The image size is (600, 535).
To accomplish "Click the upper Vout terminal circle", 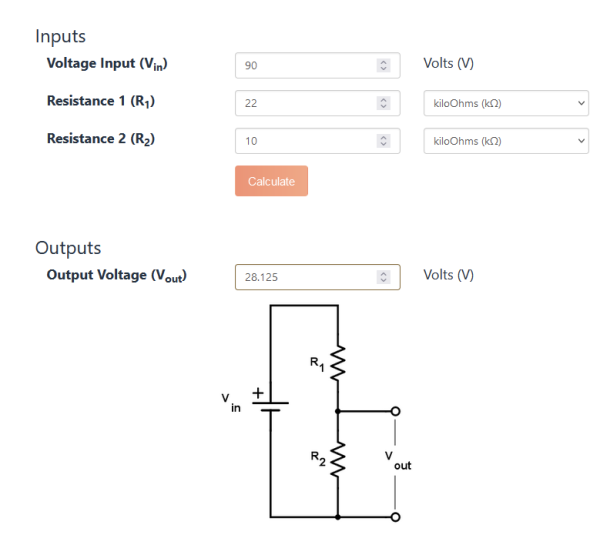I will point(395,411).
